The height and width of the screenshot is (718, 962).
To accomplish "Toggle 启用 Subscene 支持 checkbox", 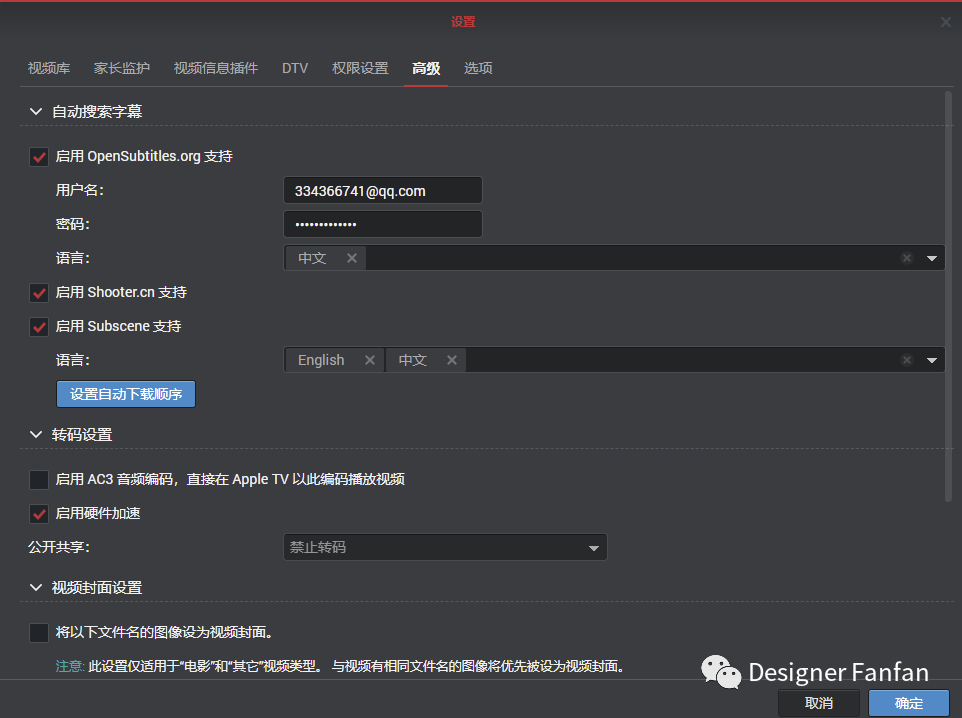I will coord(39,326).
